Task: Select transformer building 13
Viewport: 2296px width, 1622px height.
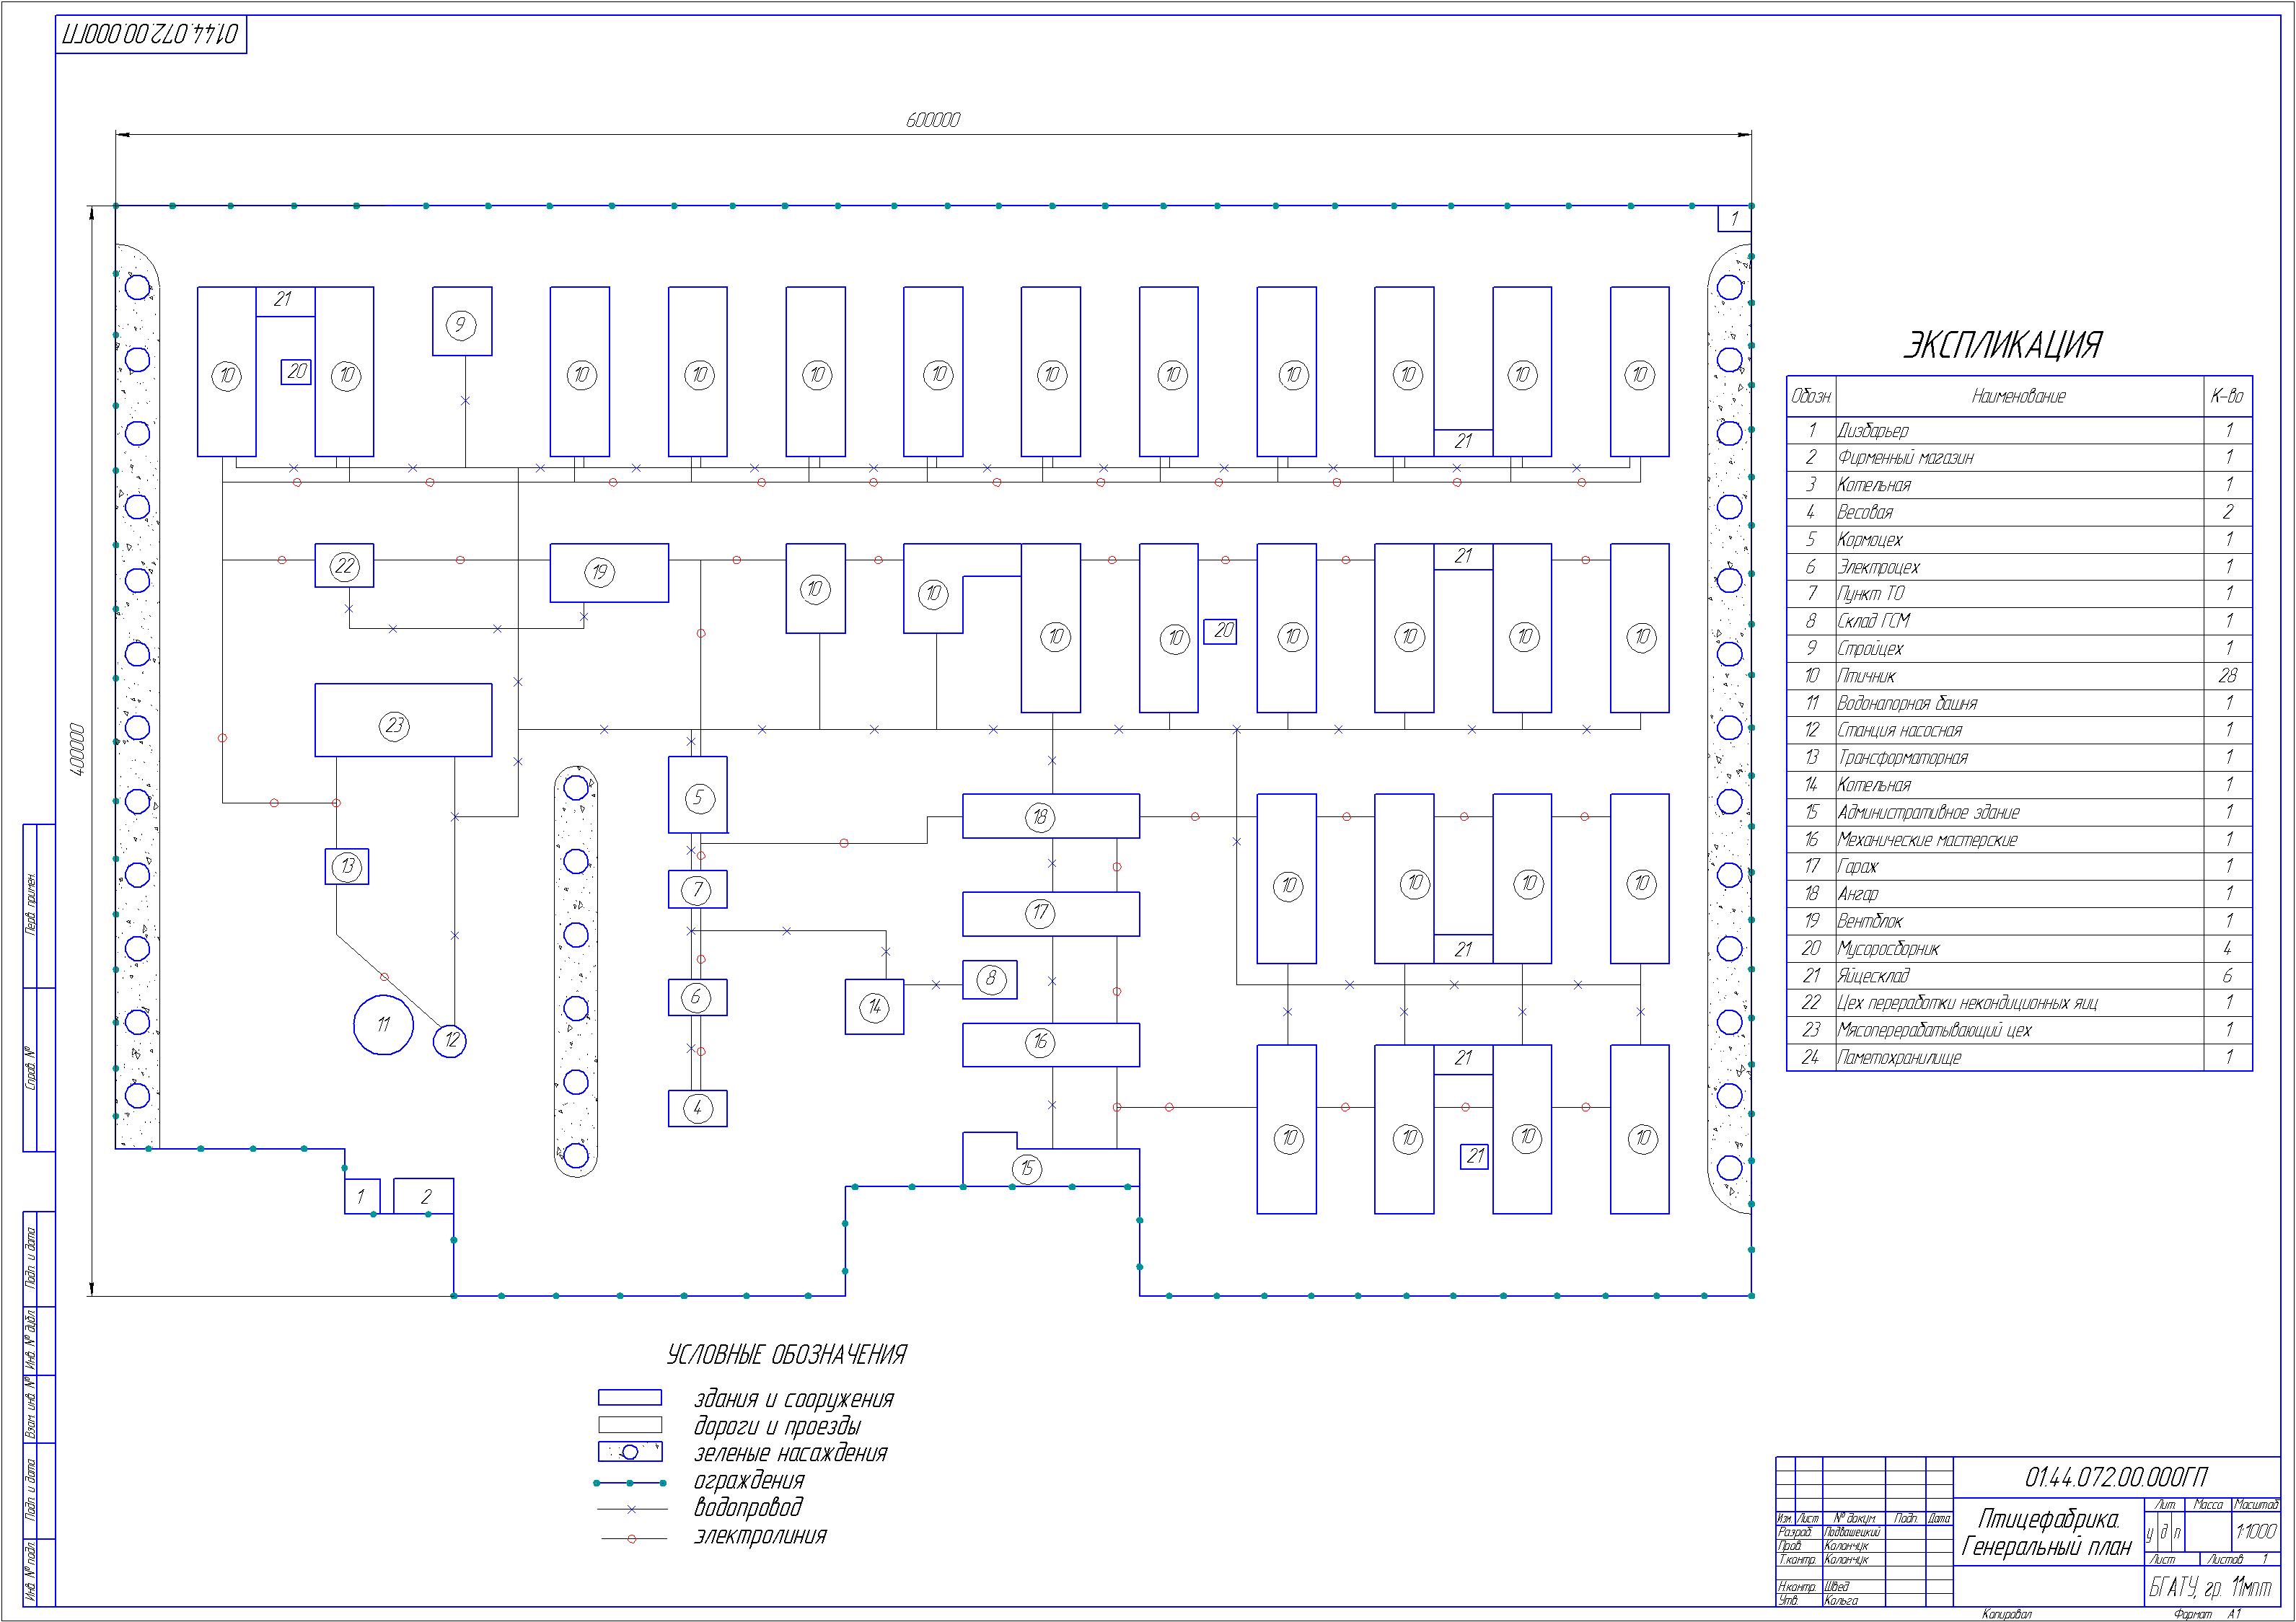Action: click(347, 866)
